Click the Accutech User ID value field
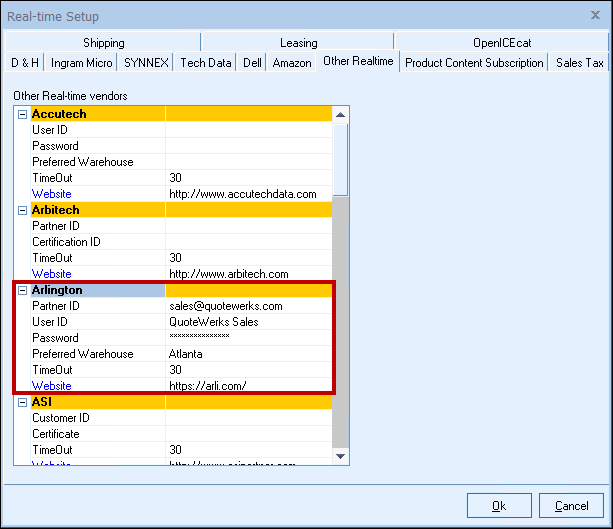Screen dimensions: 613x529 click(249, 130)
